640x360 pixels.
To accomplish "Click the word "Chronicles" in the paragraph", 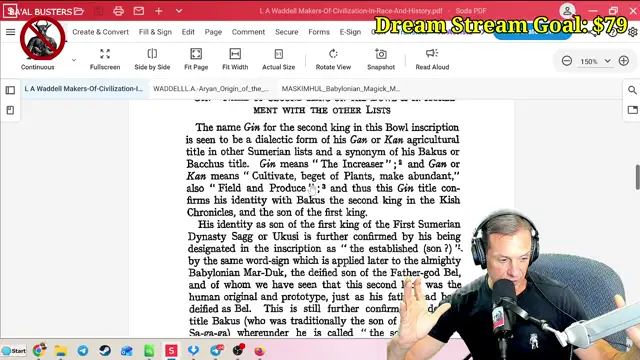I will [210, 212].
